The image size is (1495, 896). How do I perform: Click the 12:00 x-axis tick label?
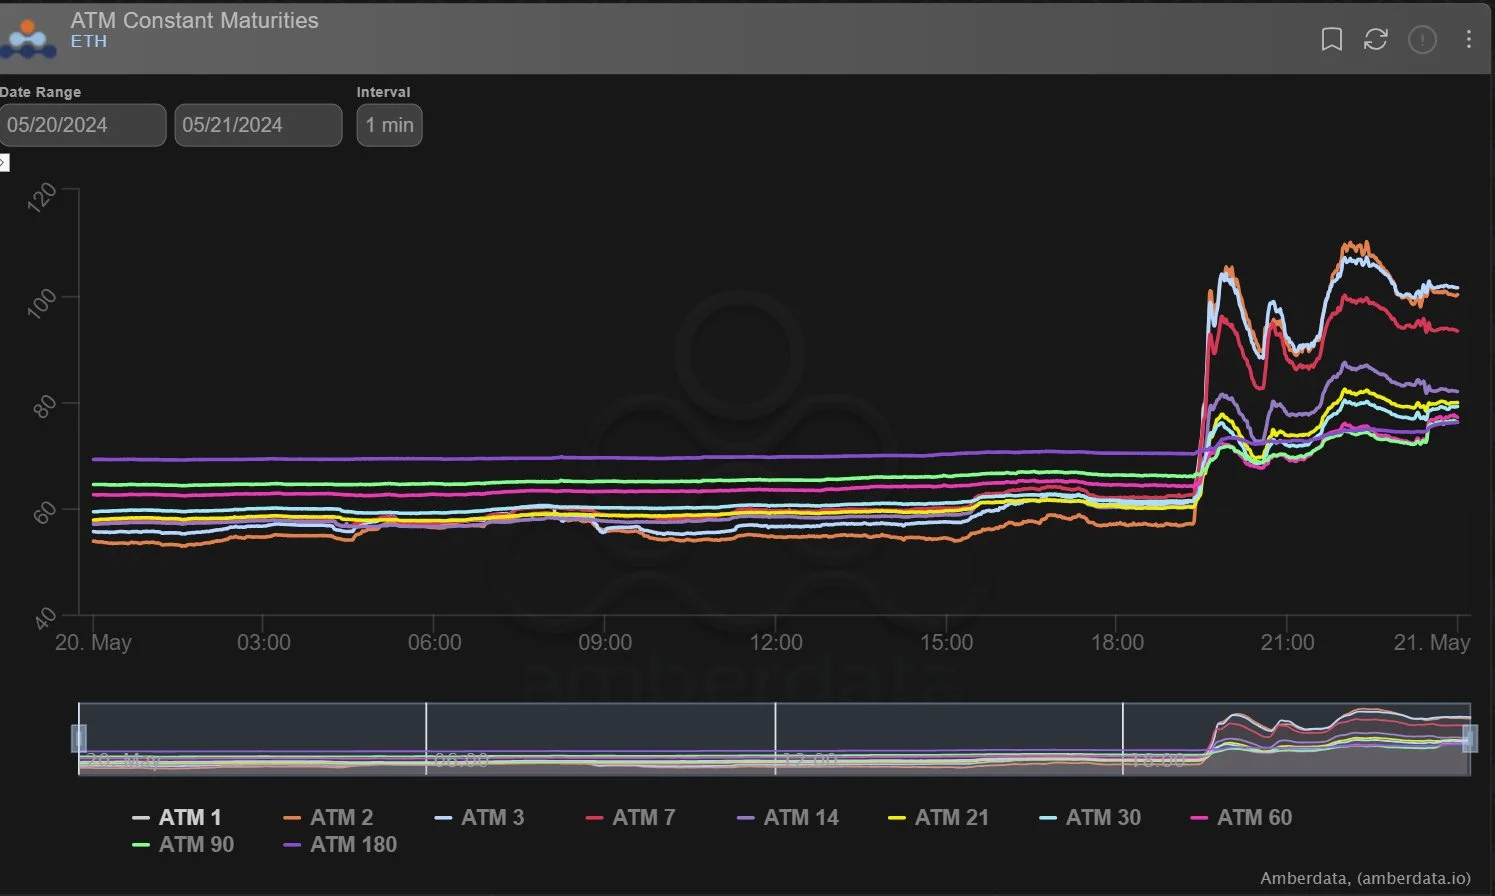click(776, 642)
